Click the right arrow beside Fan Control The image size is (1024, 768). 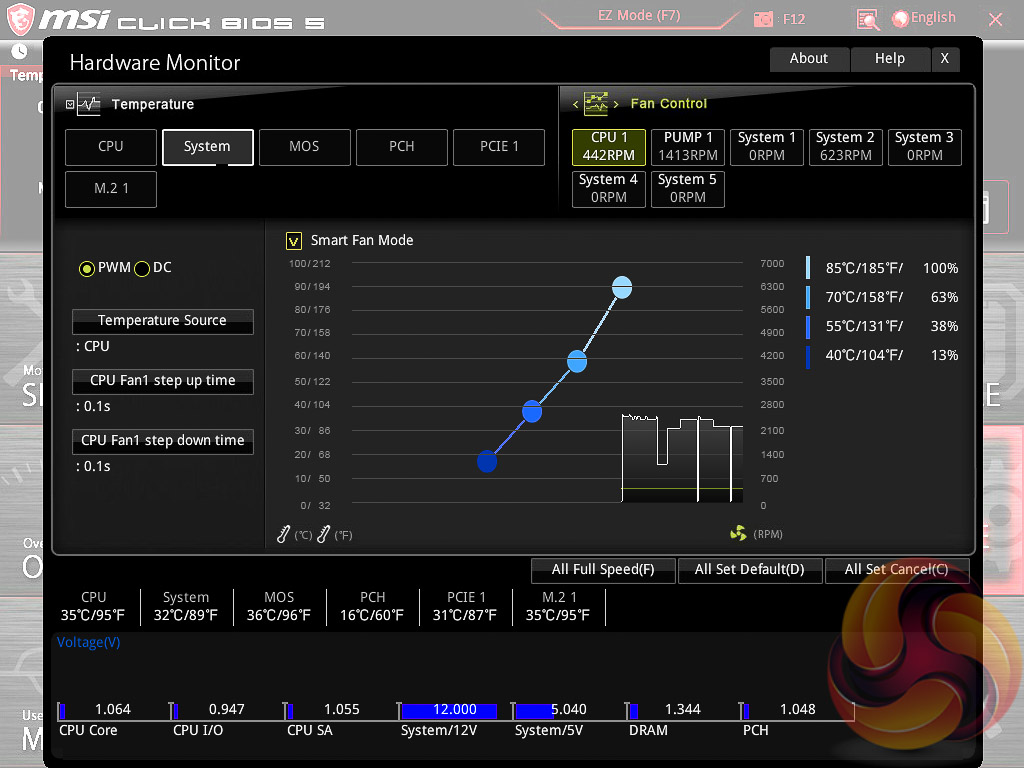[x=616, y=104]
